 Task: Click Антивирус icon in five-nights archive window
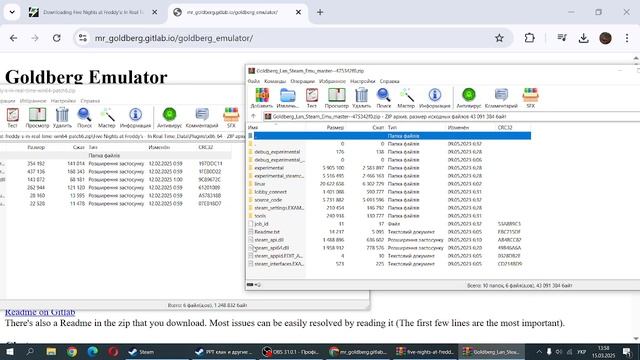click(169, 118)
